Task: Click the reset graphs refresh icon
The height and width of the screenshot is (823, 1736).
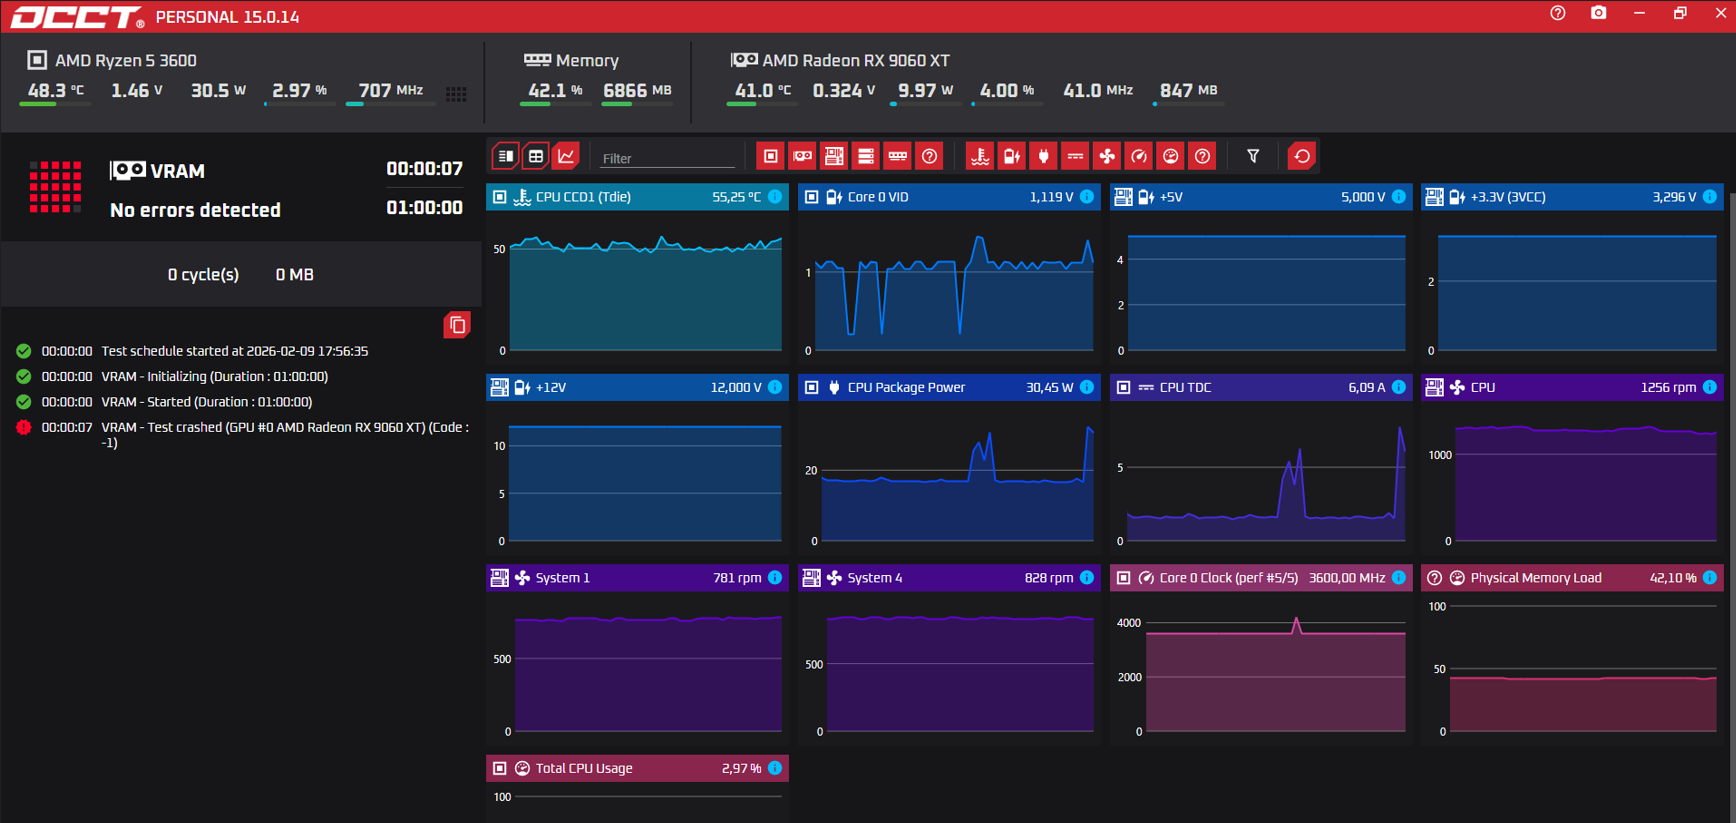Action: pos(1301,156)
